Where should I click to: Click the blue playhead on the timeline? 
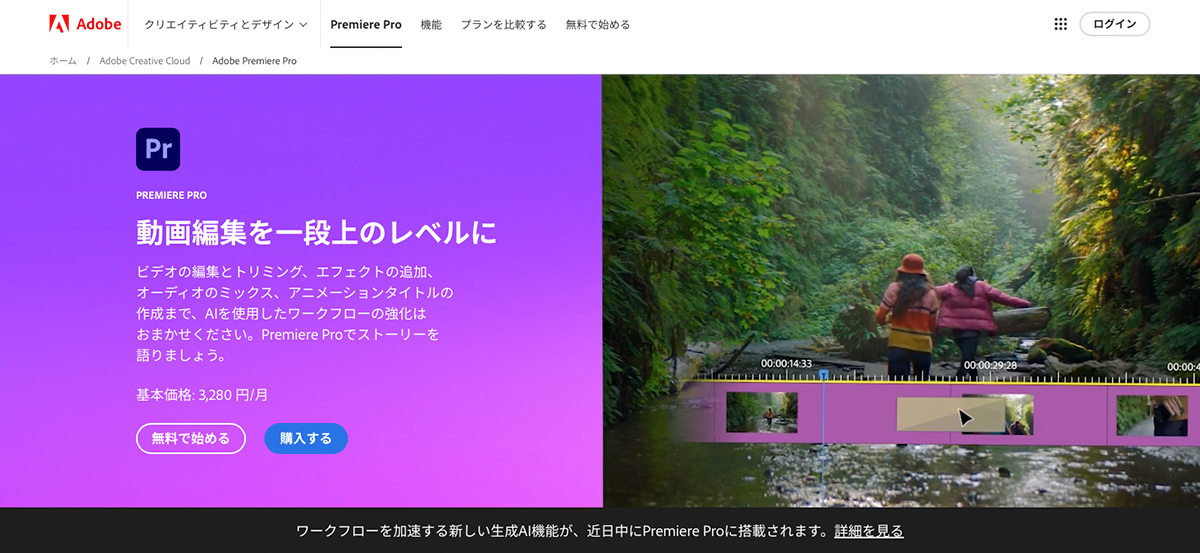pos(823,376)
